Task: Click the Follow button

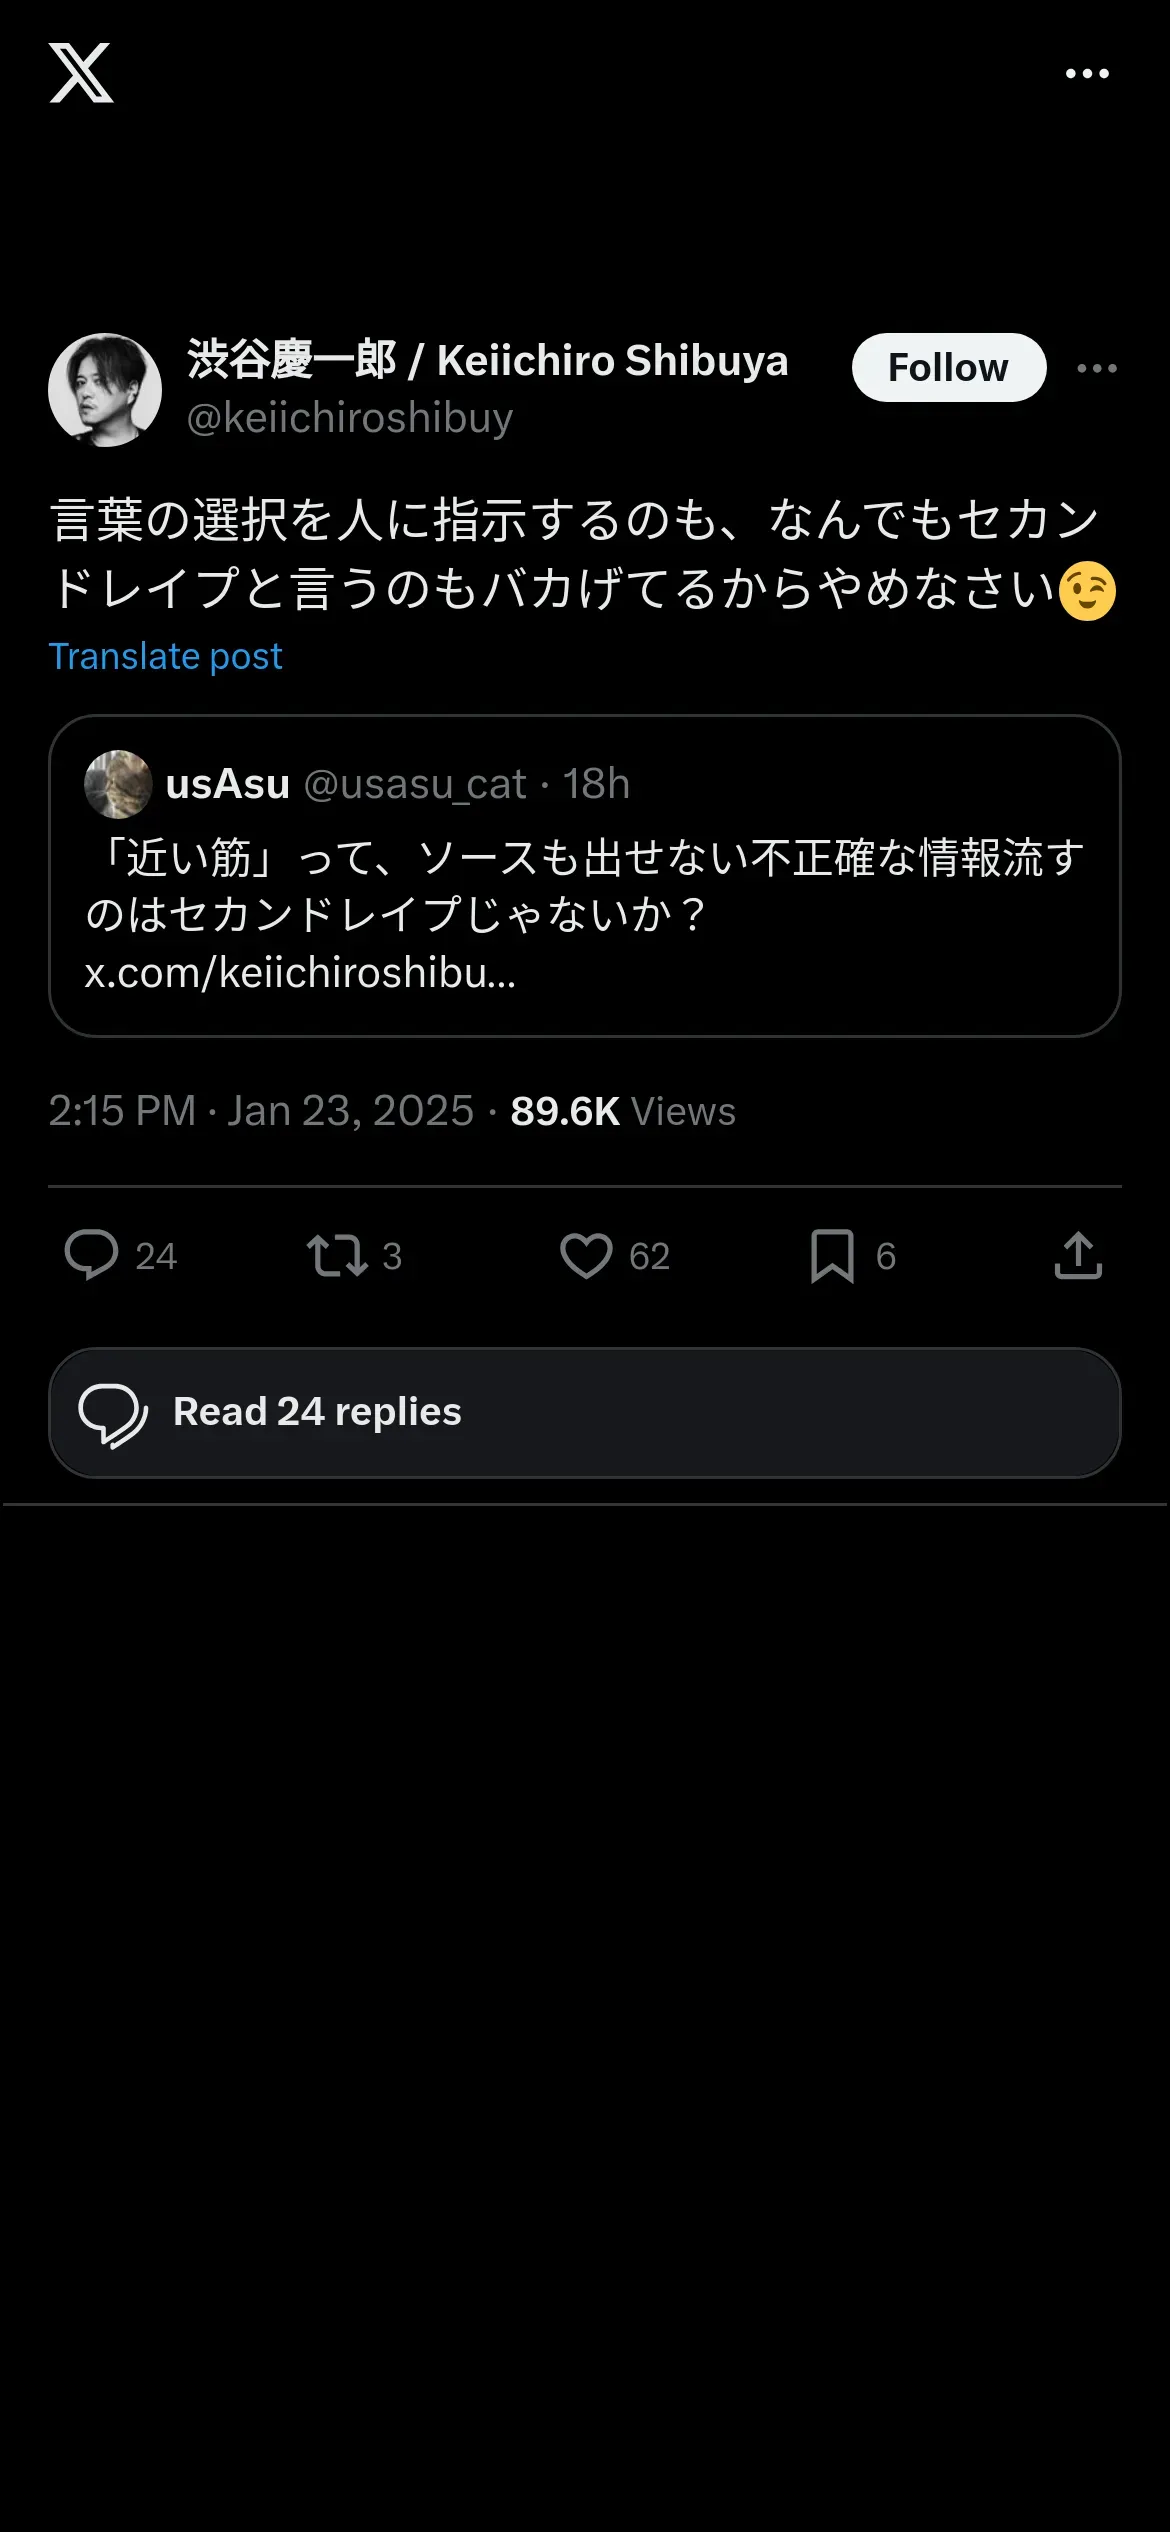Action: click(948, 368)
